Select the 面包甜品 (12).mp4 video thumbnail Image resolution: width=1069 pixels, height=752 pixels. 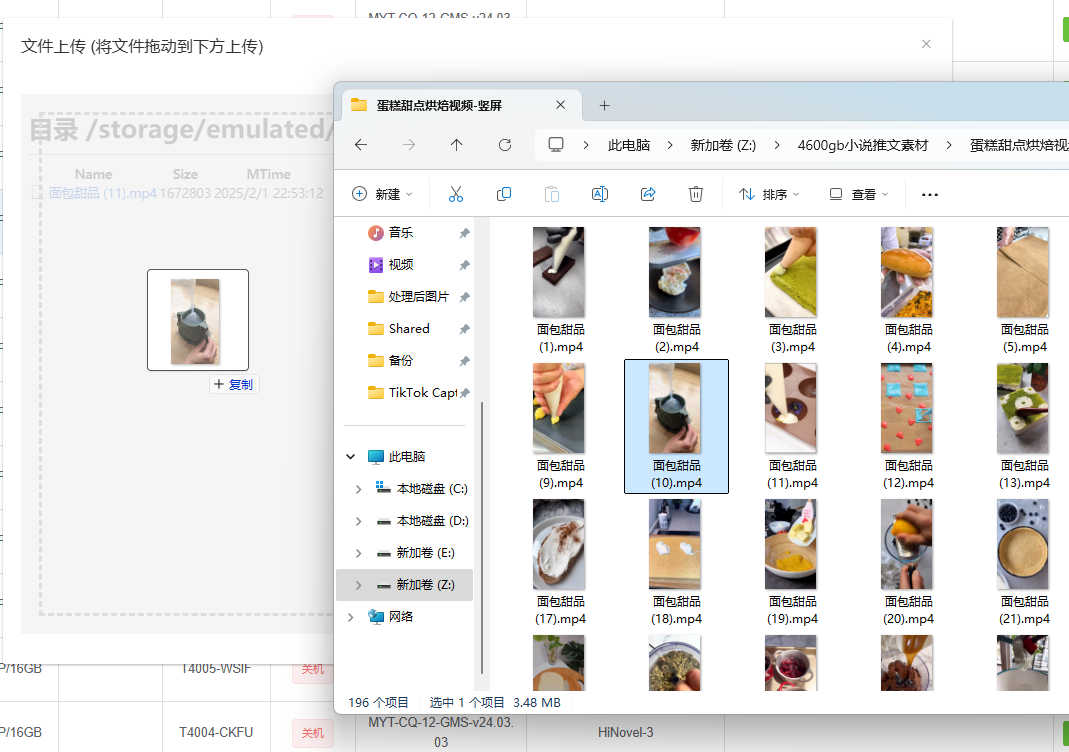[x=907, y=410]
